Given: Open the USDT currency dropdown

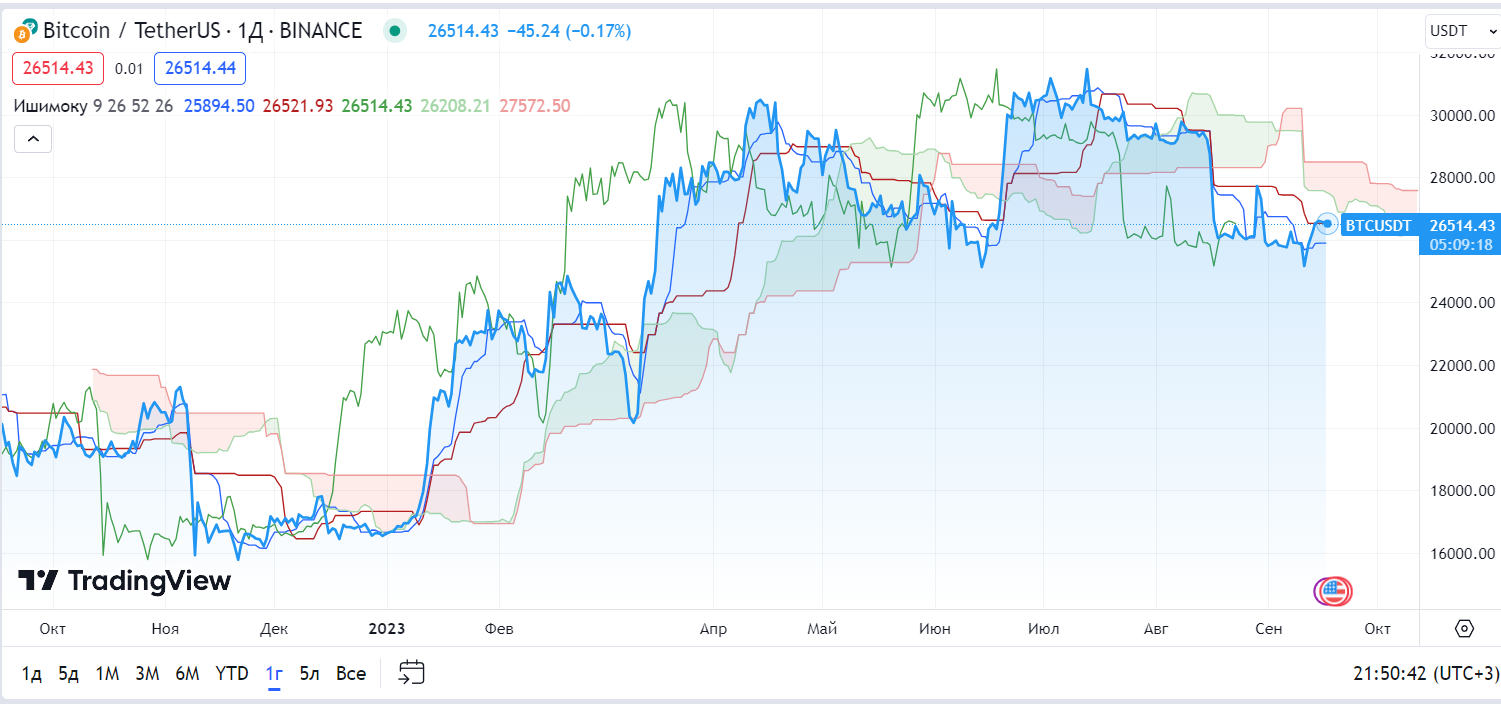Looking at the screenshot, I should click(x=1460, y=31).
